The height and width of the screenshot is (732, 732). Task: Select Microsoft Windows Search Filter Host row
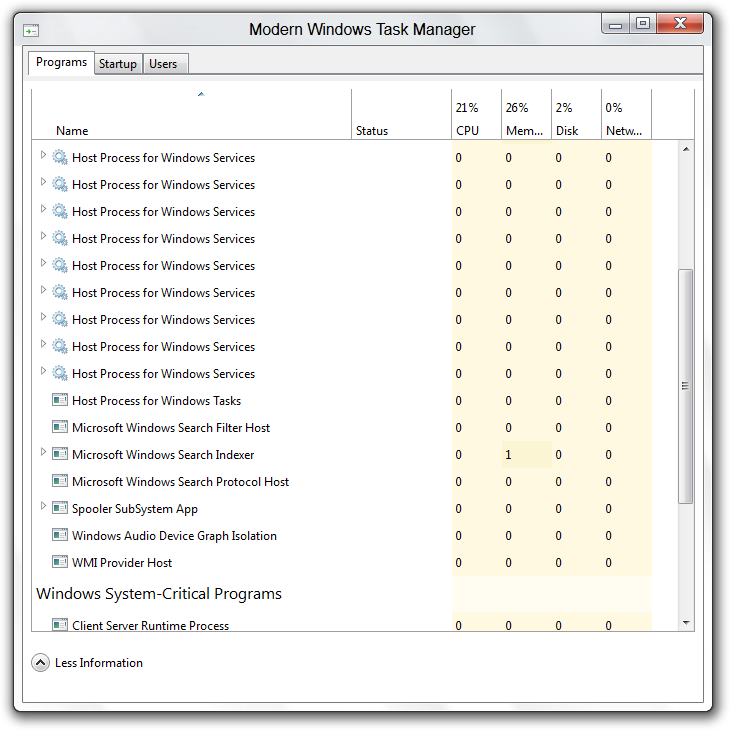click(x=342, y=428)
